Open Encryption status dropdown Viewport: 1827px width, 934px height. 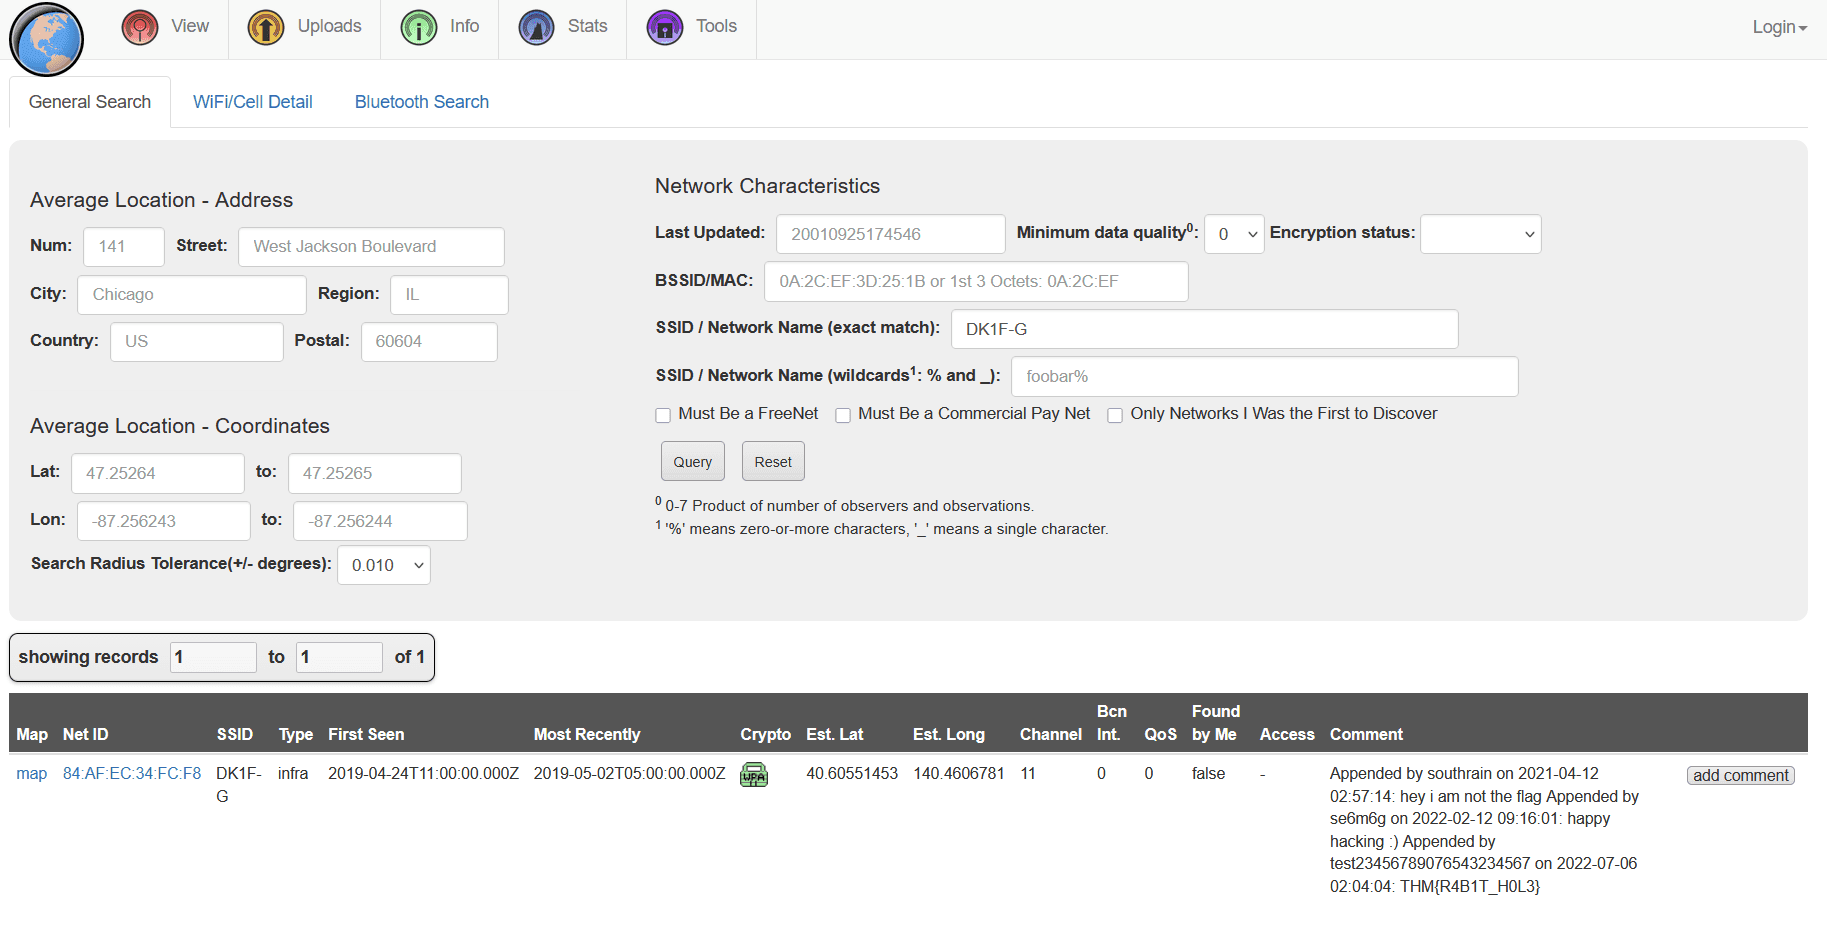pos(1481,234)
